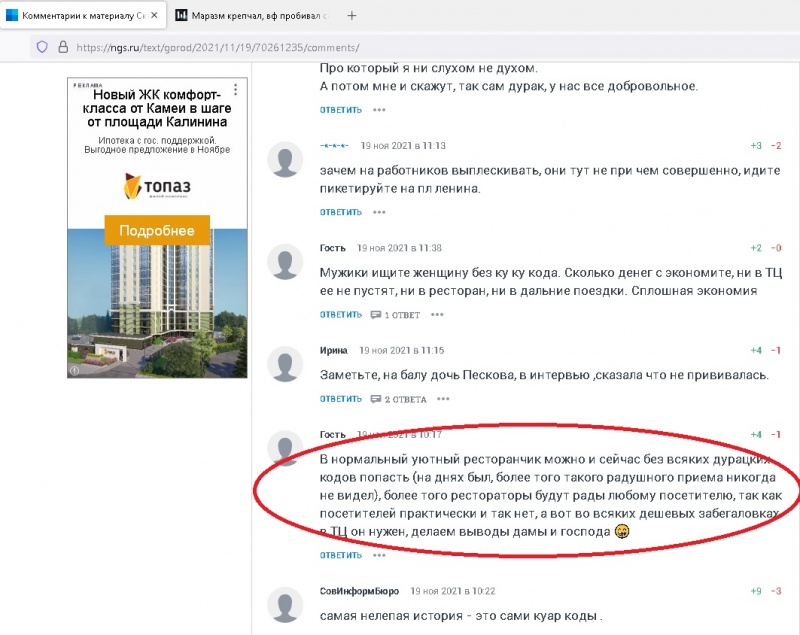Click the ngs.ru address bar URL
This screenshot has width=800, height=635.
(218, 47)
